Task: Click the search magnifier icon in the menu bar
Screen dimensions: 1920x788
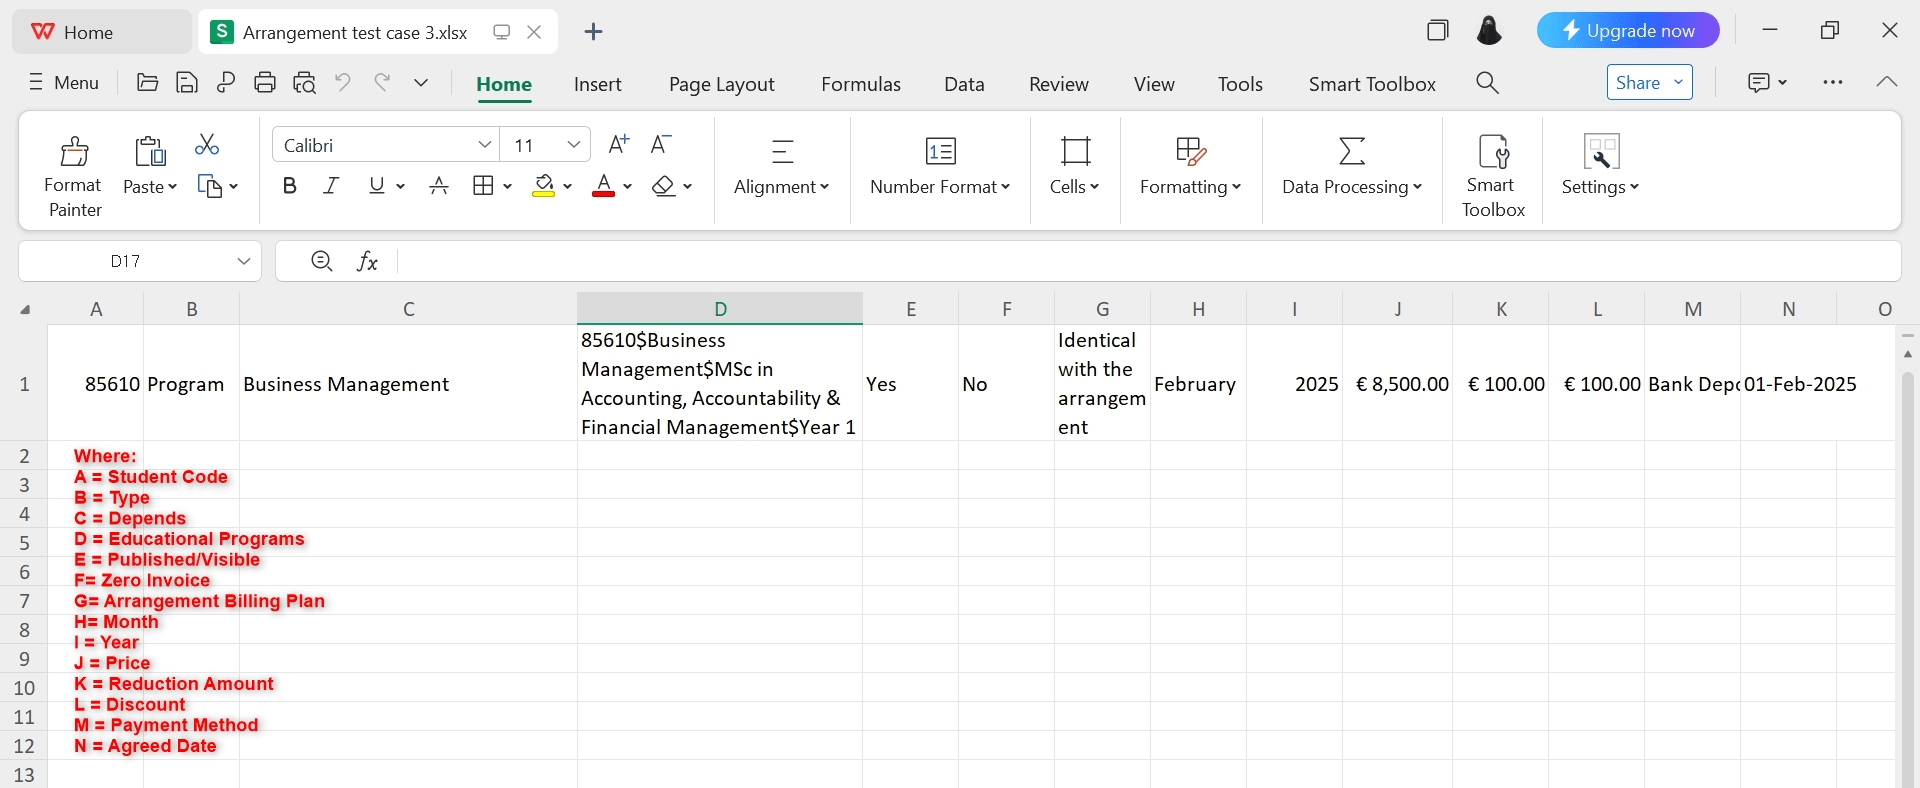Action: [x=1487, y=83]
